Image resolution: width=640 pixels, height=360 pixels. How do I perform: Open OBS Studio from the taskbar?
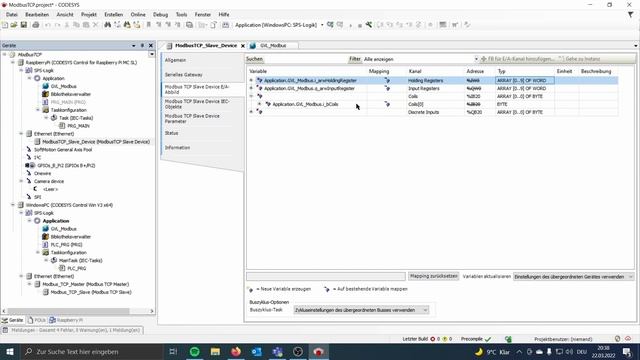[x=298, y=351]
